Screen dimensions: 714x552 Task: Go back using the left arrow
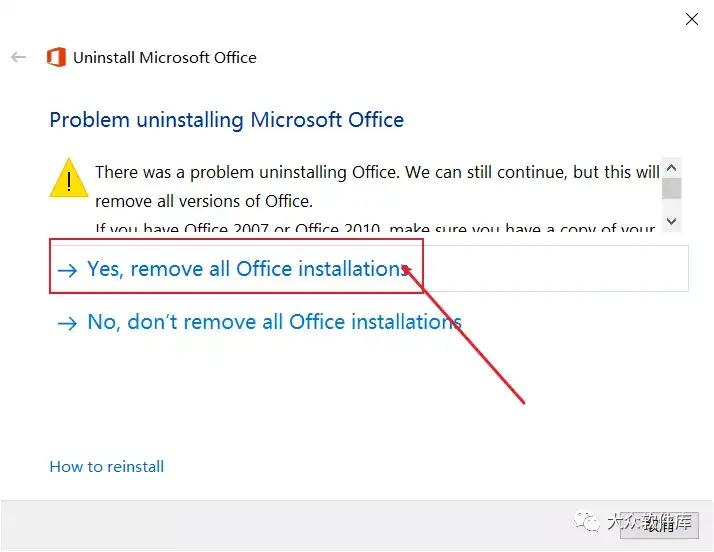(19, 57)
